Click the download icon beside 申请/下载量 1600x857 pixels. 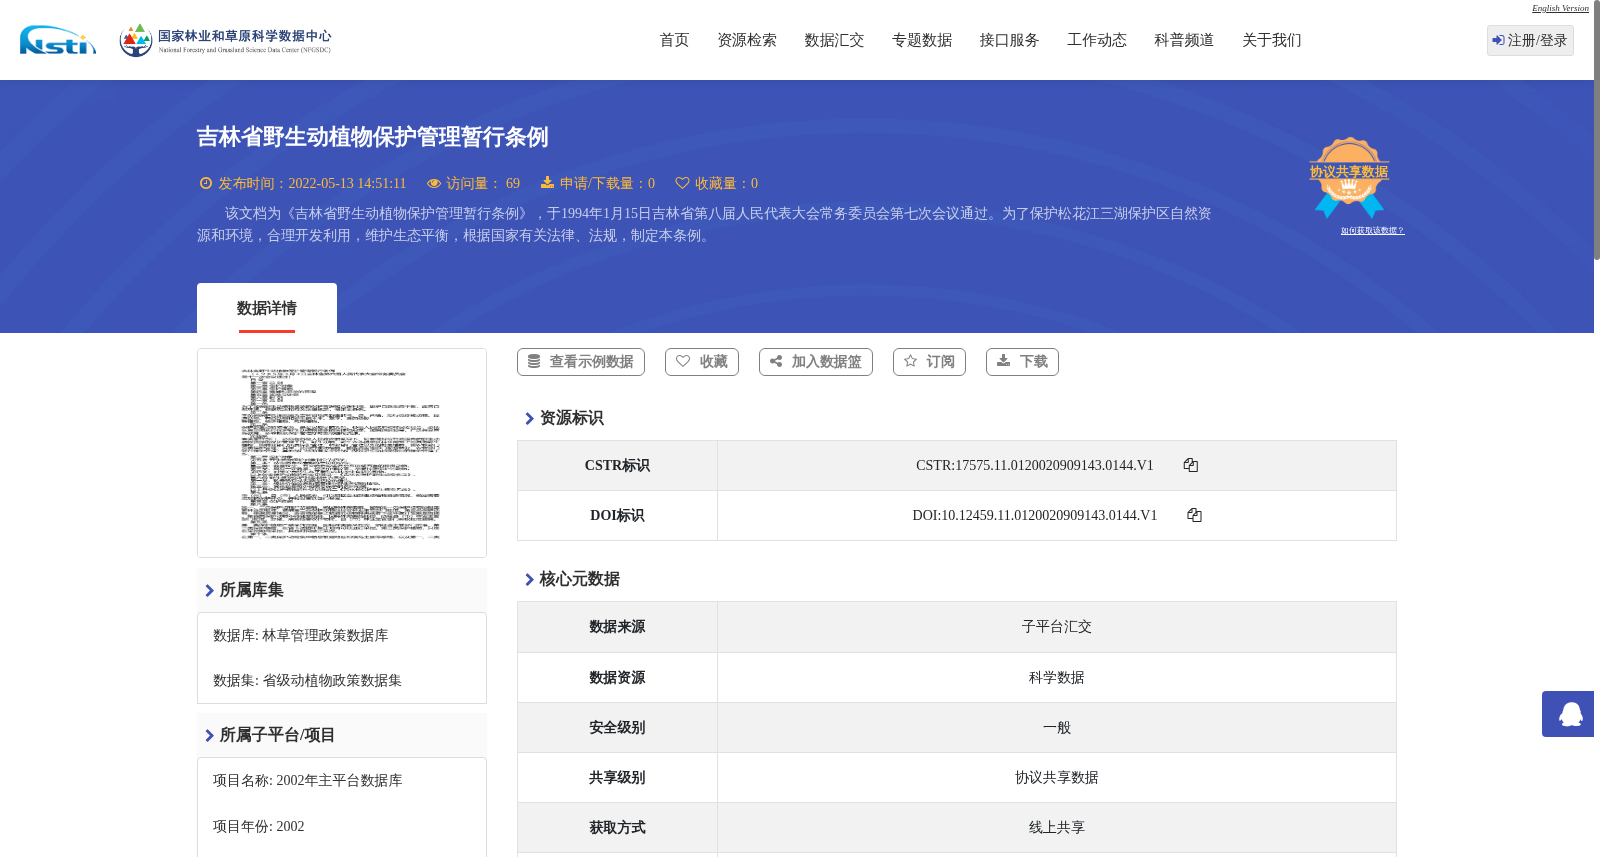(x=547, y=182)
